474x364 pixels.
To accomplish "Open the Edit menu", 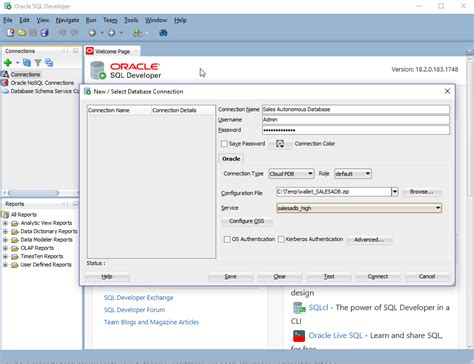I will tap(24, 20).
